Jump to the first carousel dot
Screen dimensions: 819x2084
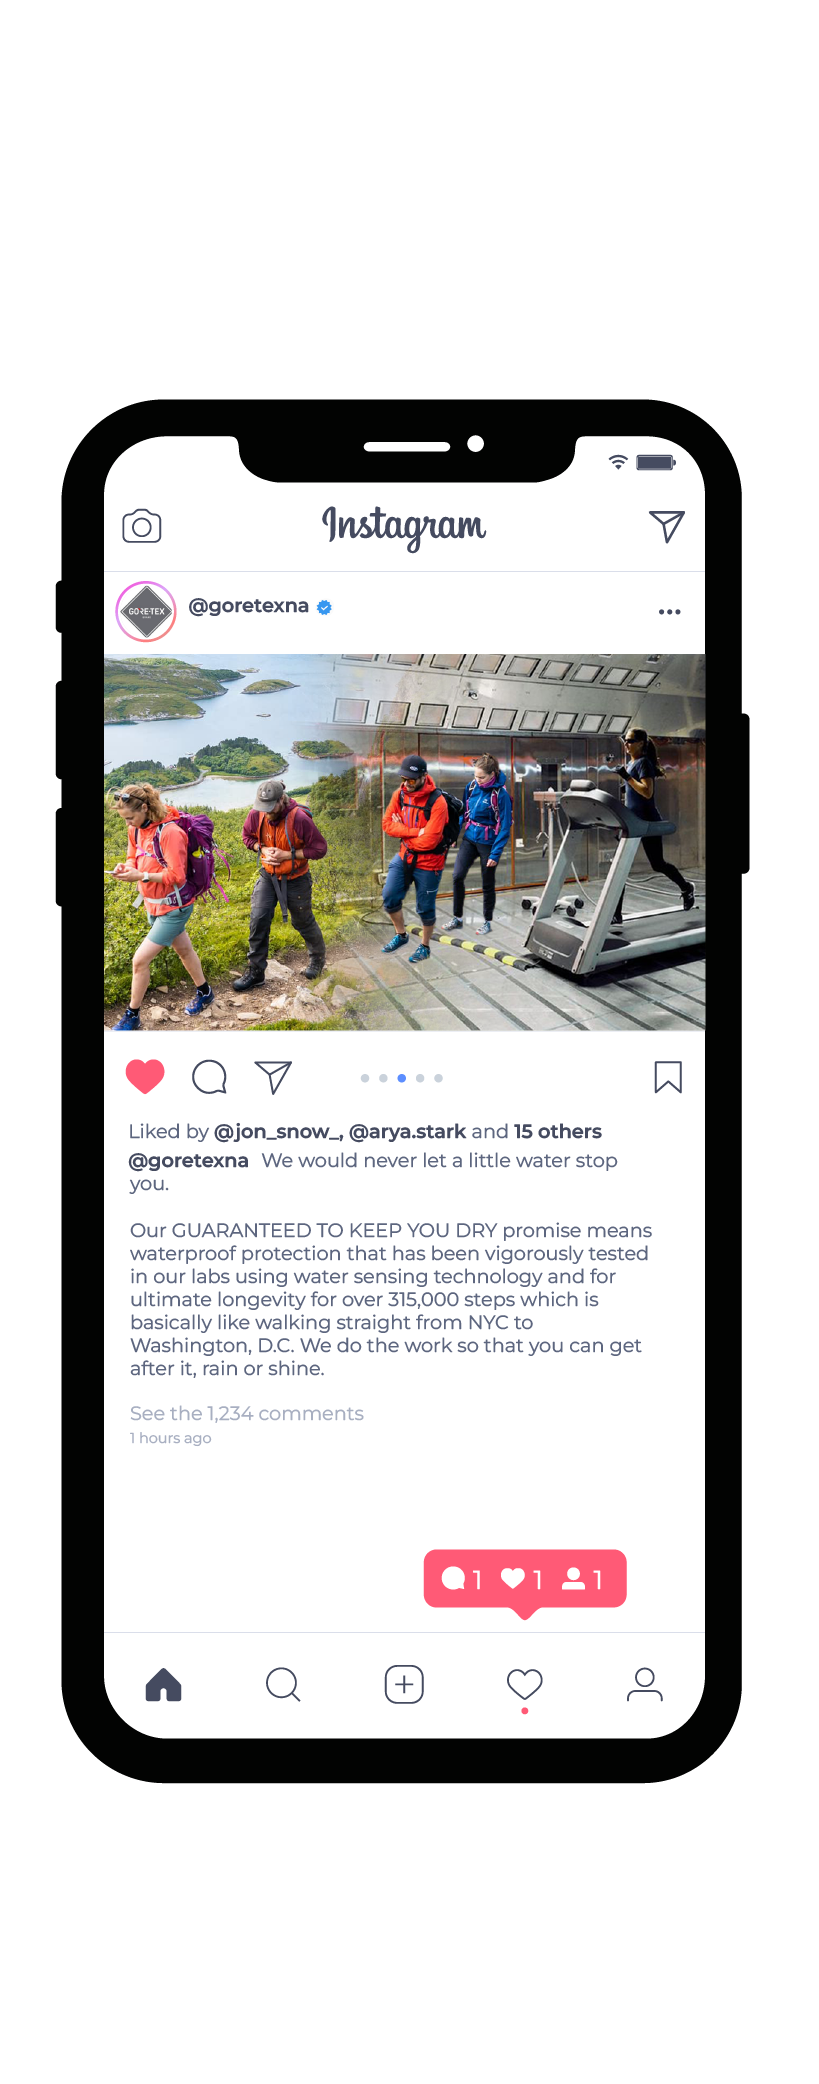click(365, 1078)
